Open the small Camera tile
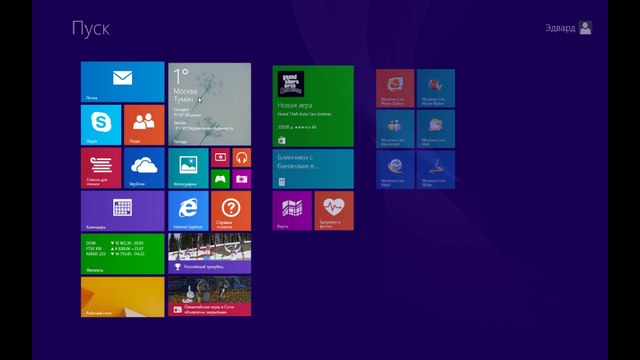 point(242,179)
